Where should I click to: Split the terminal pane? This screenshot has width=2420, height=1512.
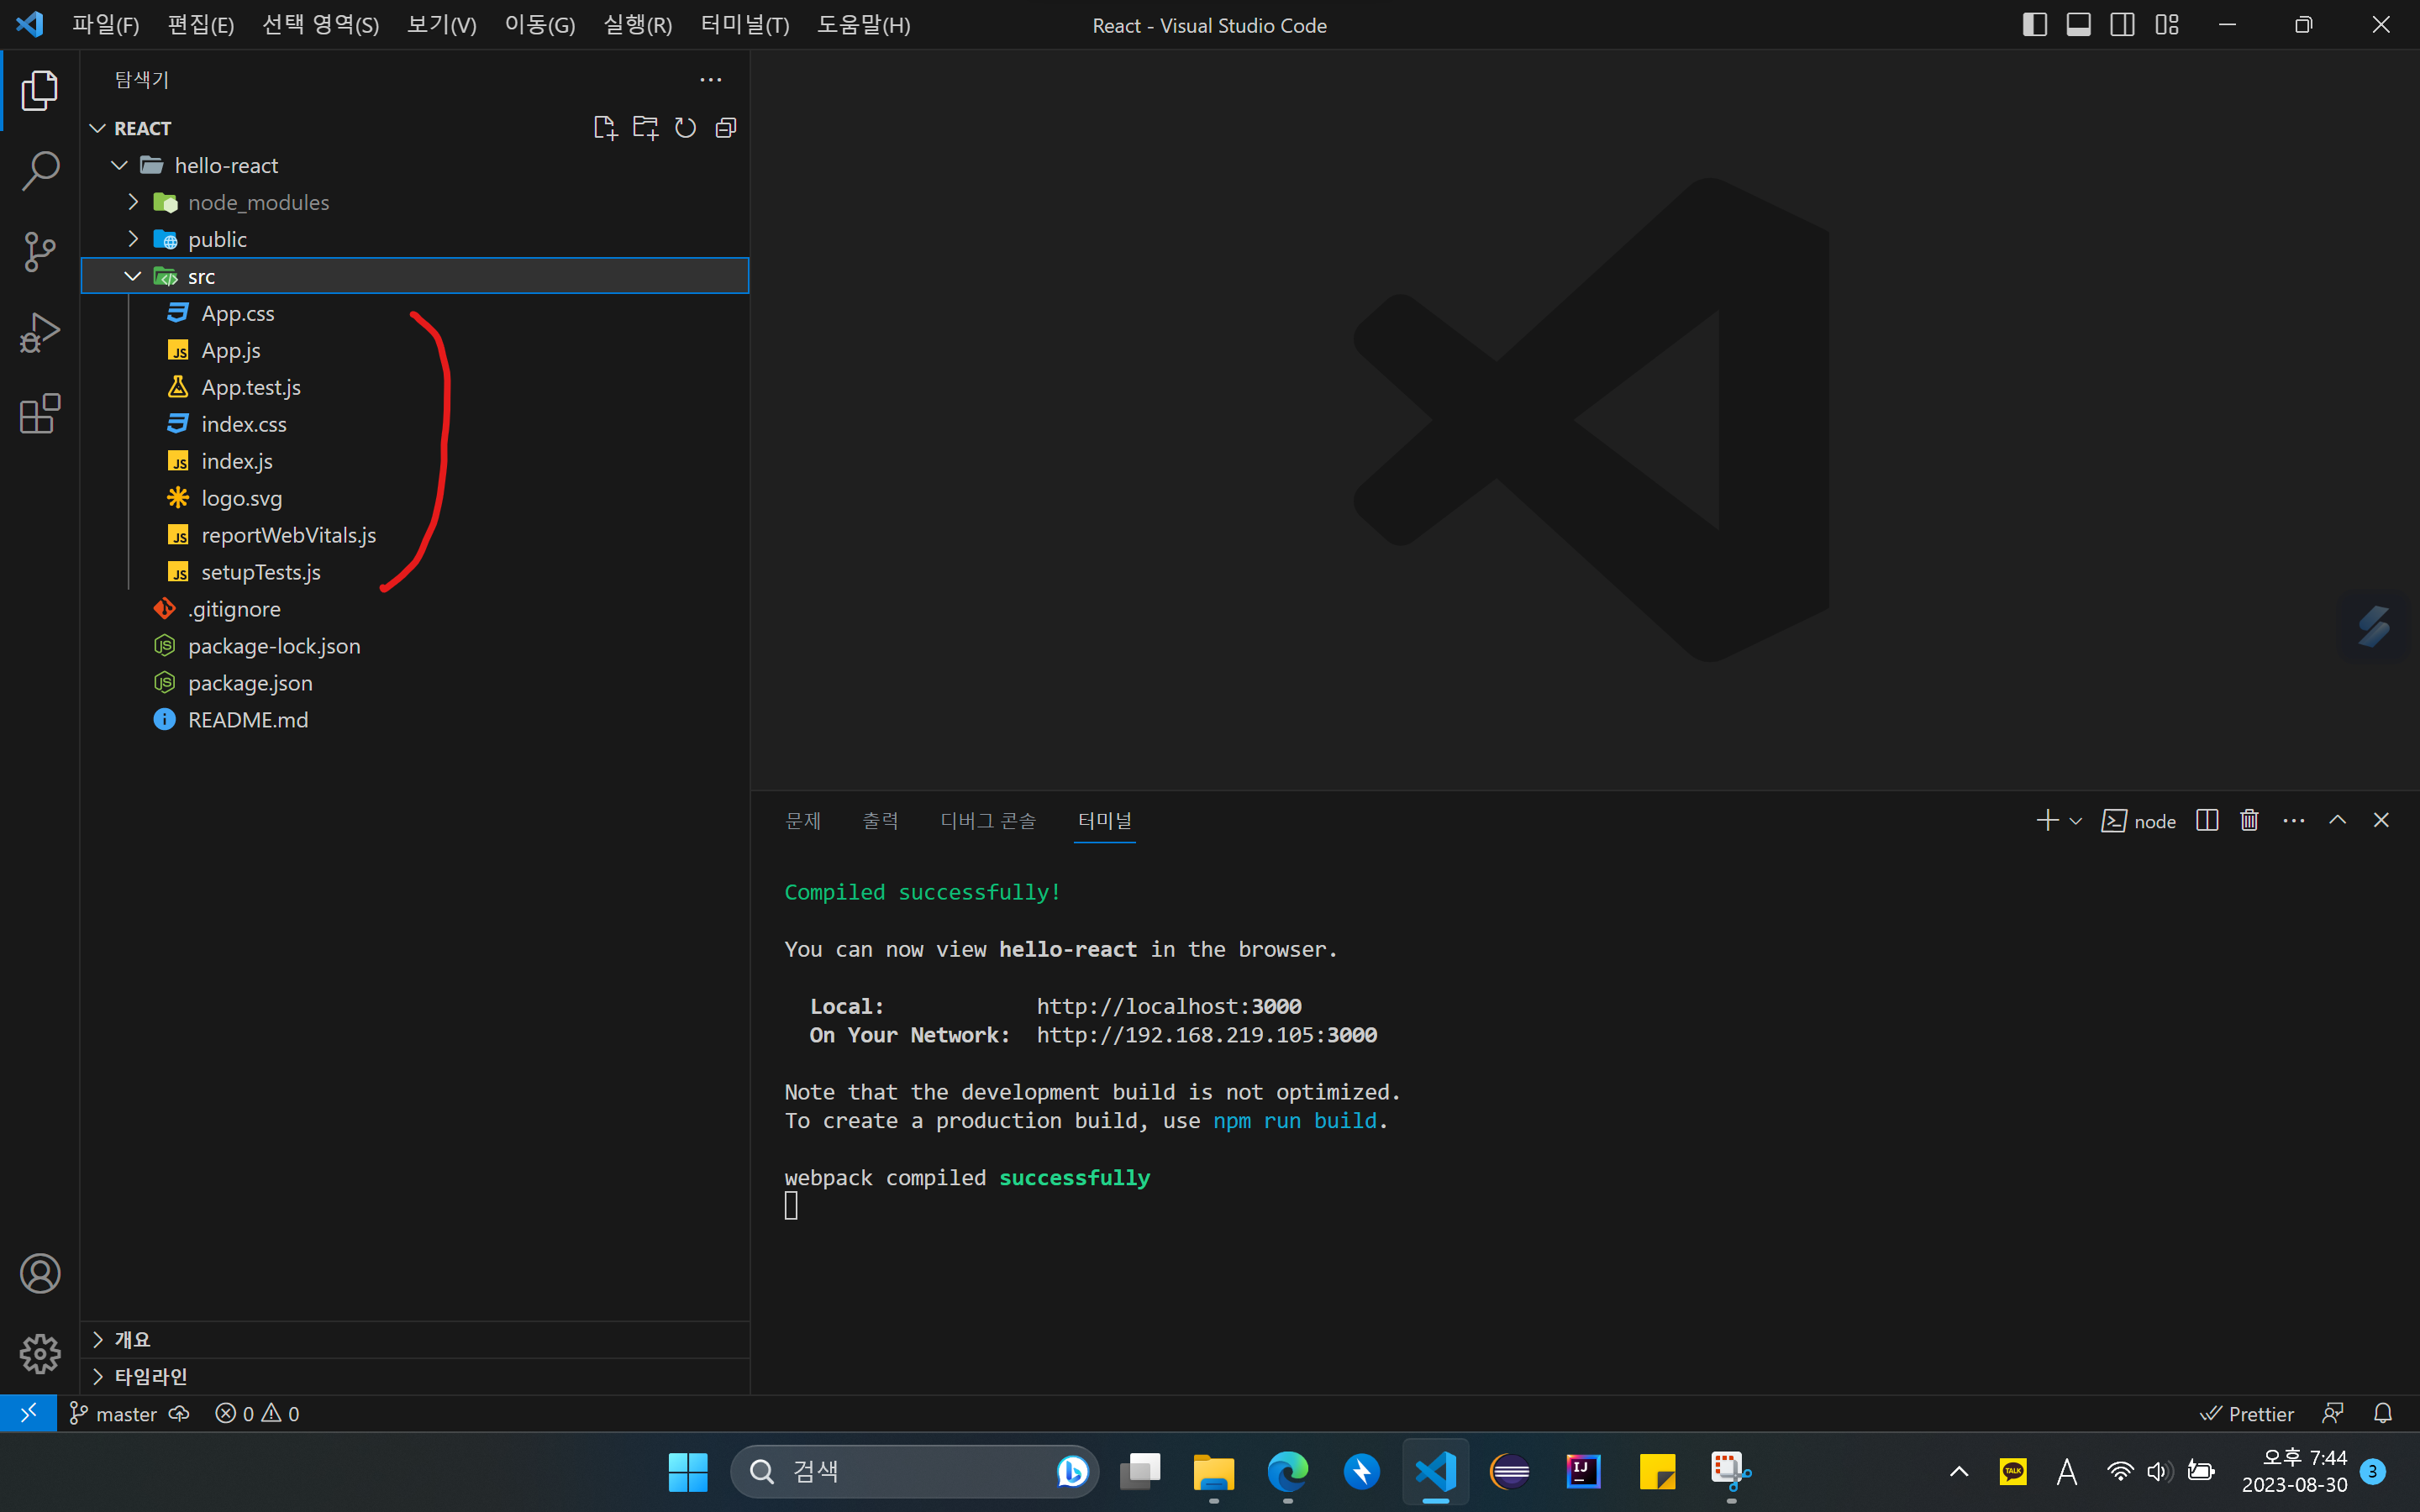point(2207,821)
